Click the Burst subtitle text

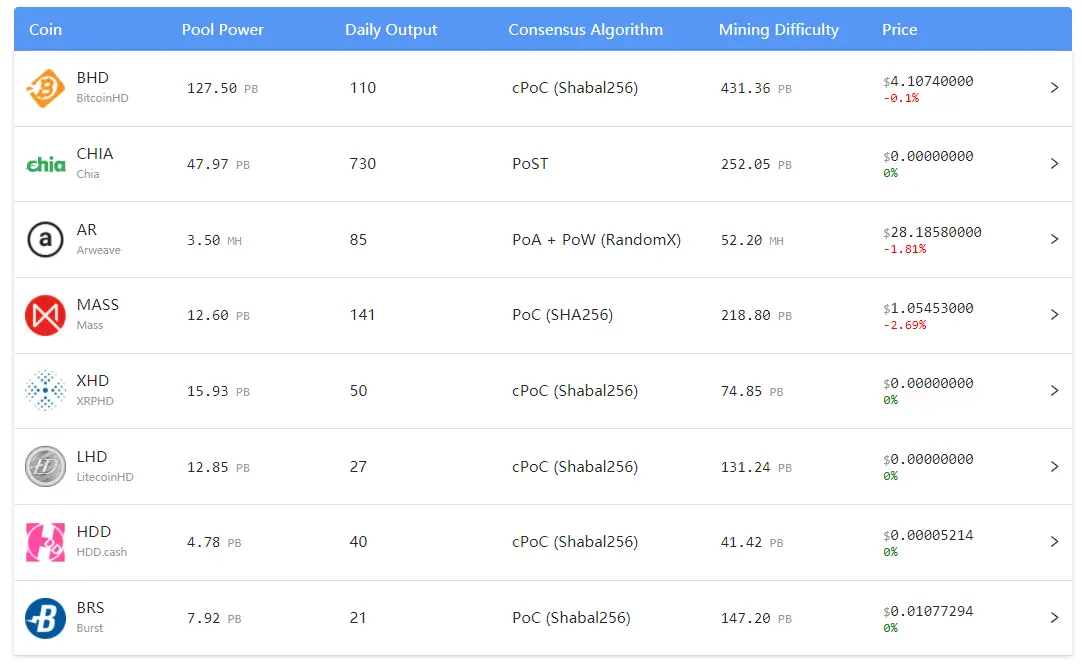[90, 628]
